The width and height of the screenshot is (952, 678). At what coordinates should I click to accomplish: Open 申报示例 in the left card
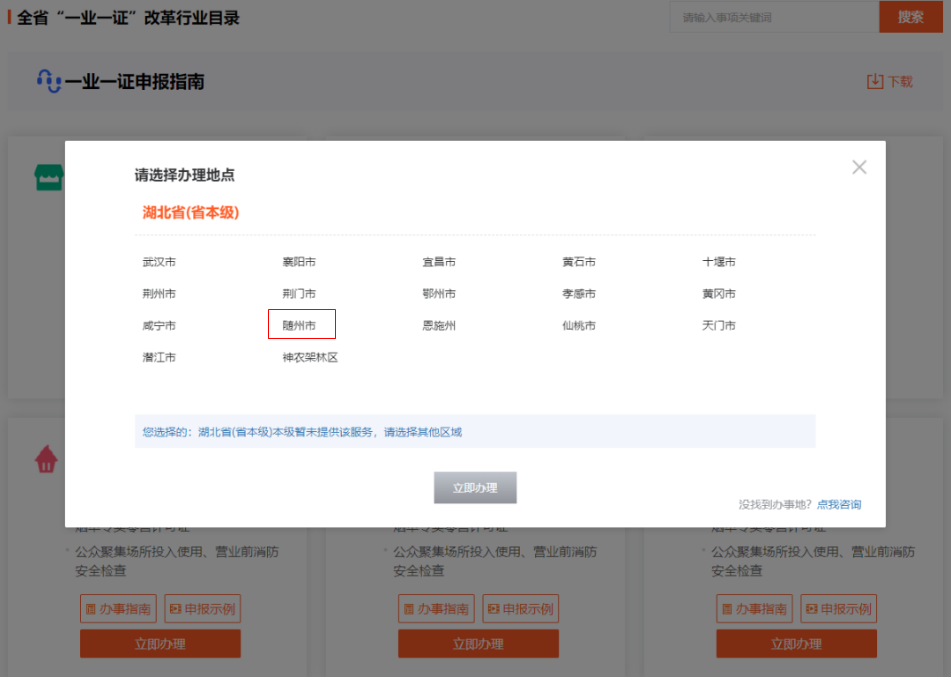203,609
